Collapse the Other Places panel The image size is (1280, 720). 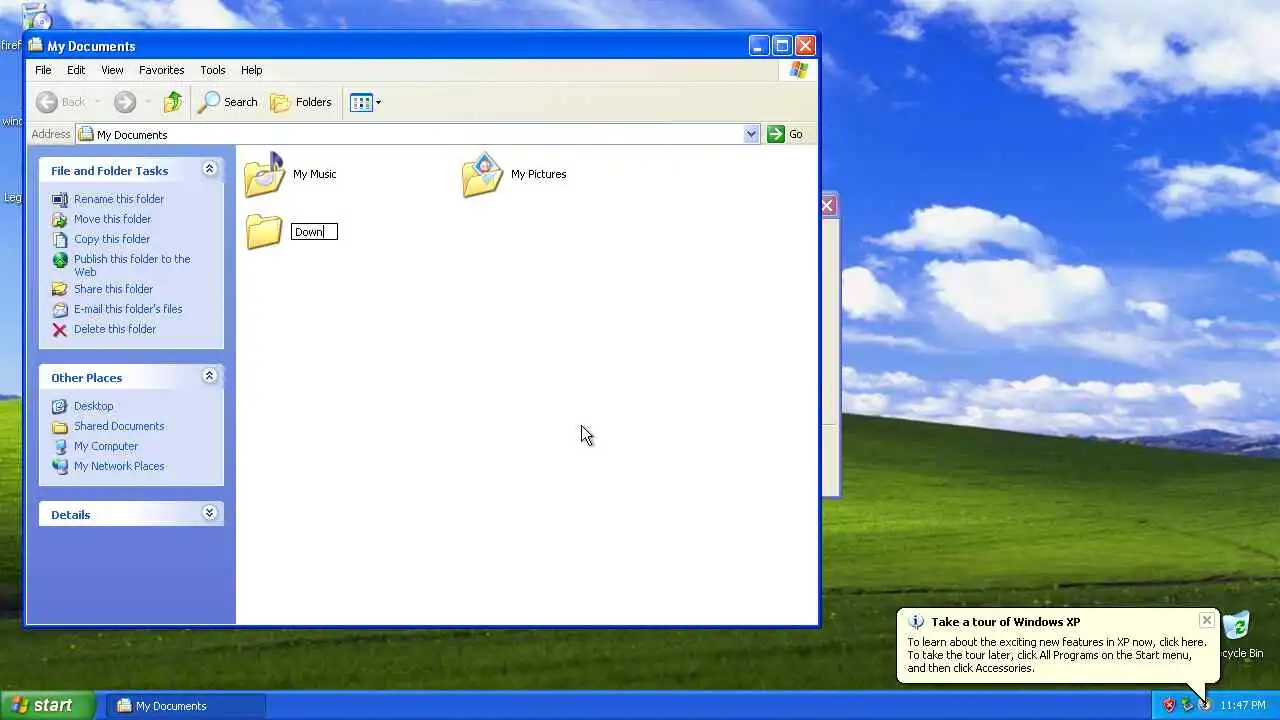coord(209,376)
